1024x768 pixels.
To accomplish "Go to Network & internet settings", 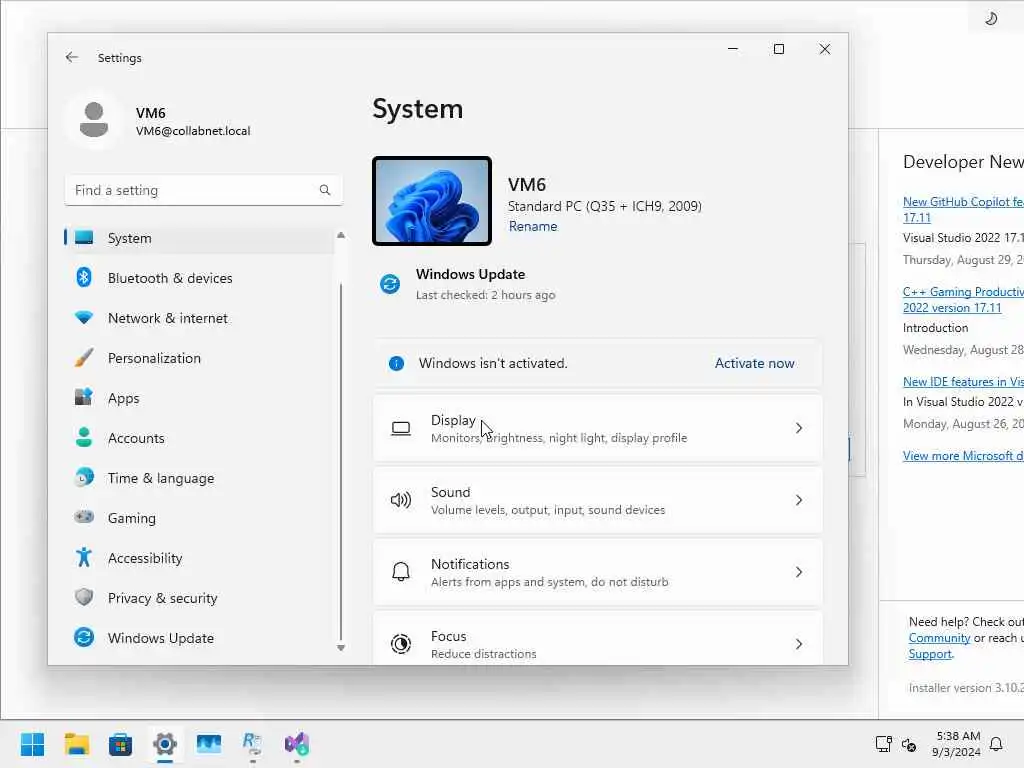I will [x=199, y=318].
